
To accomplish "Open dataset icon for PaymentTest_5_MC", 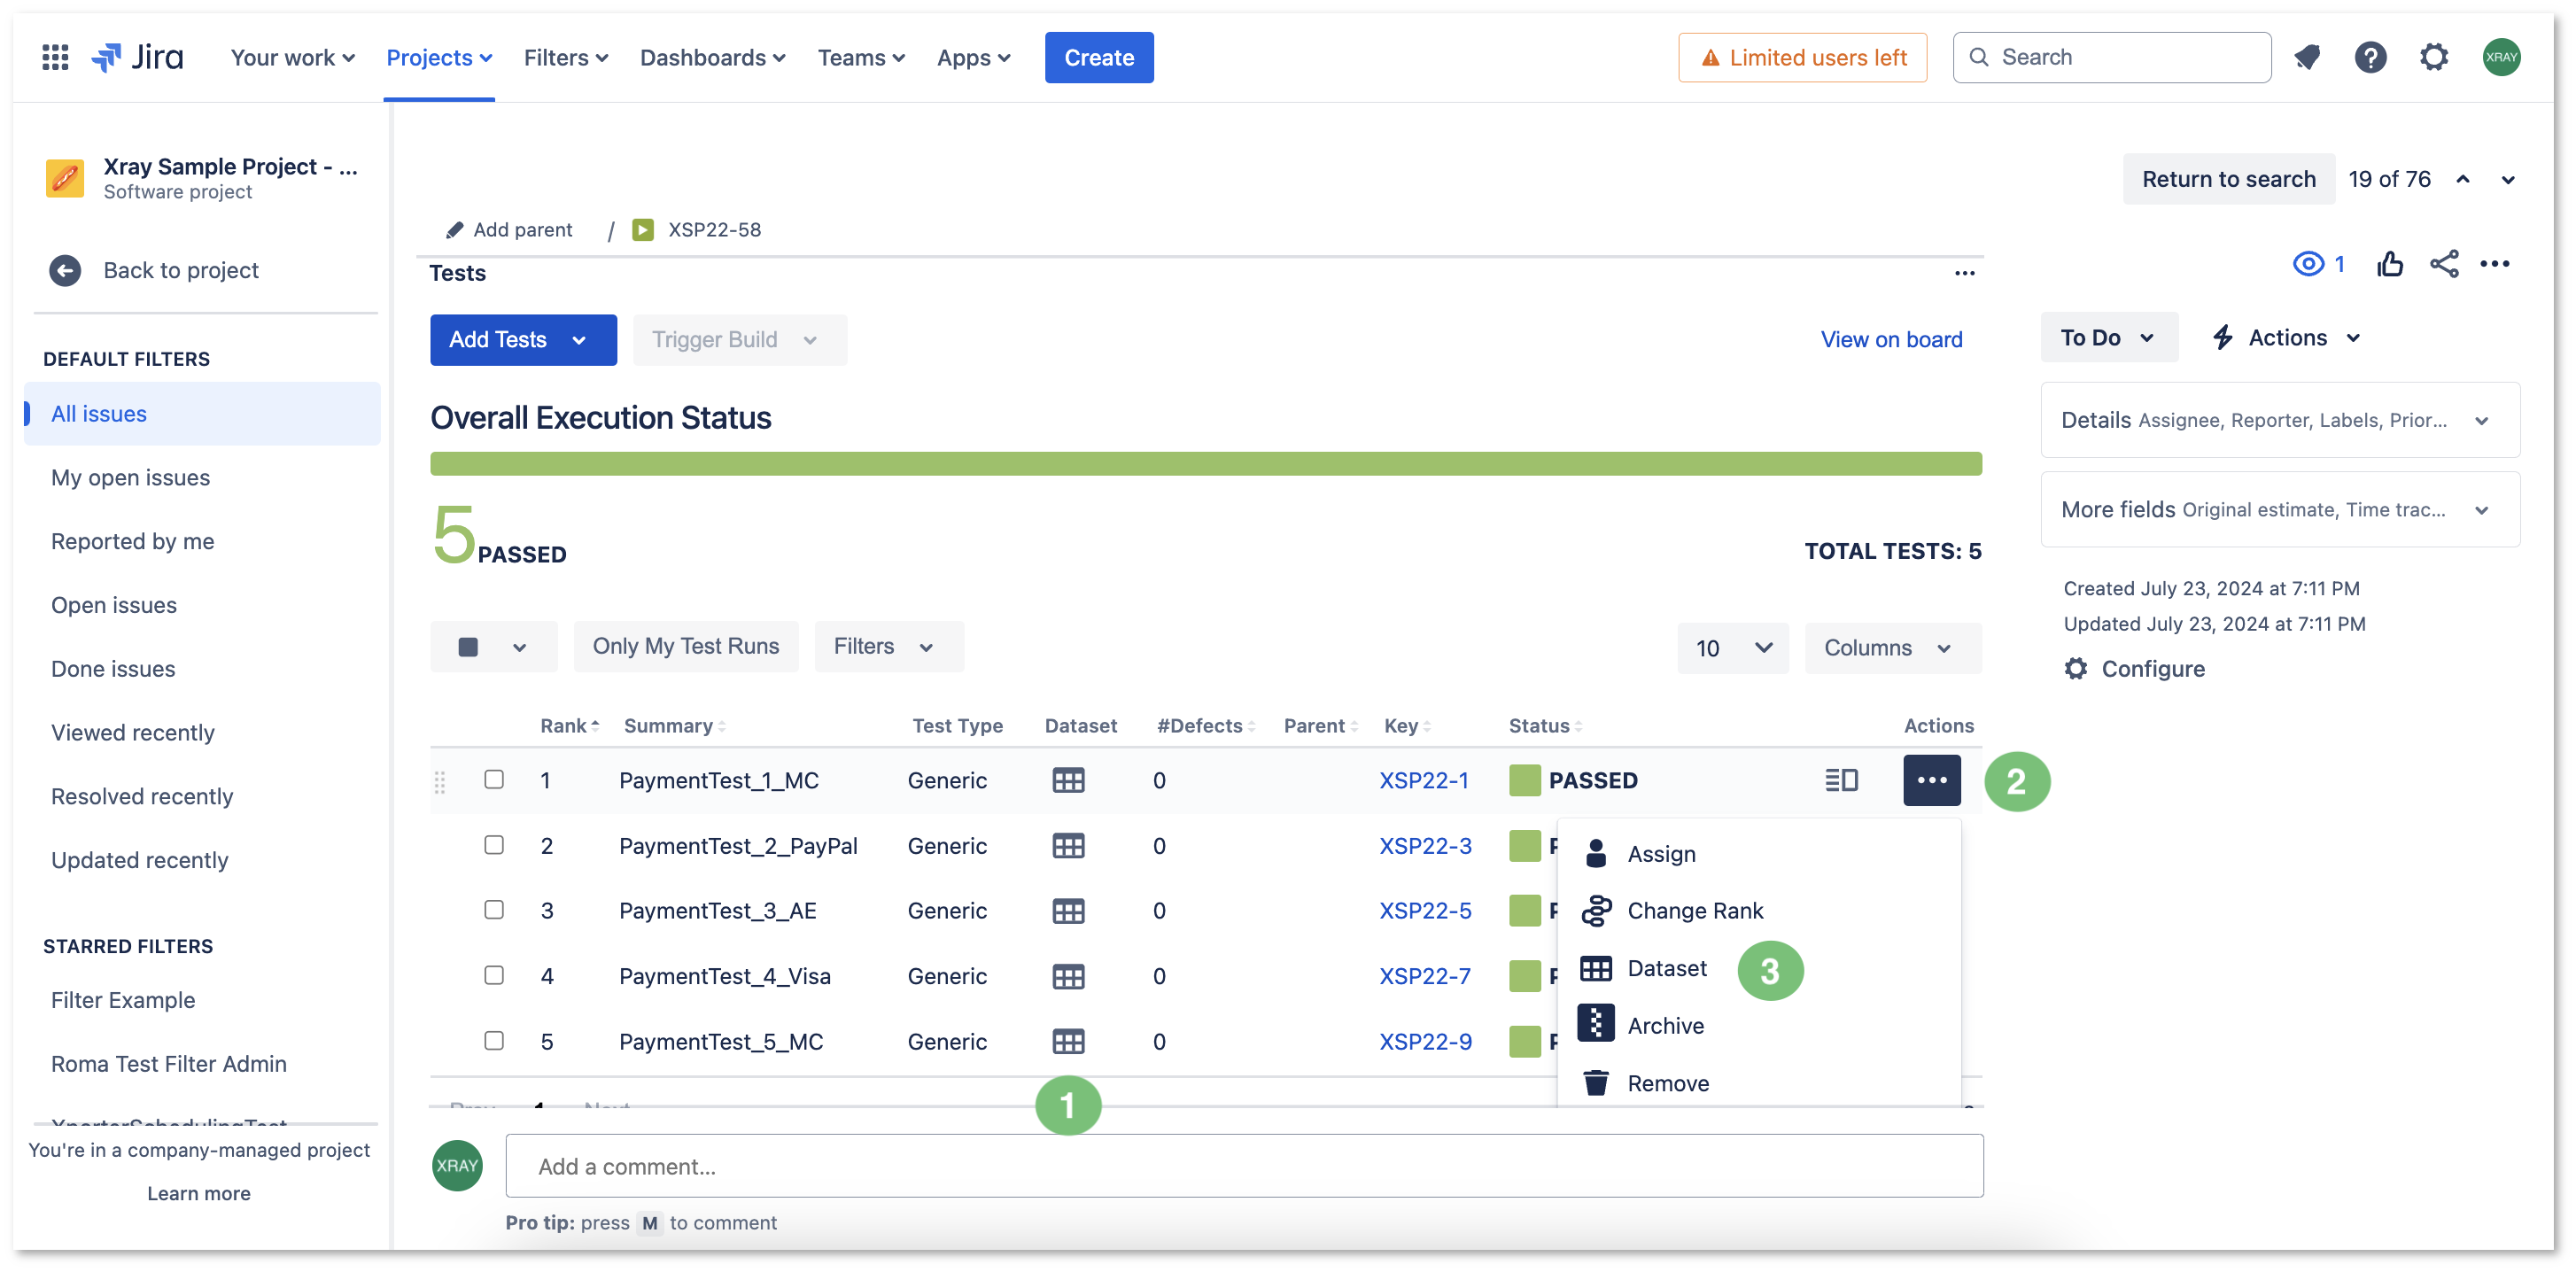I will (x=1068, y=1042).
